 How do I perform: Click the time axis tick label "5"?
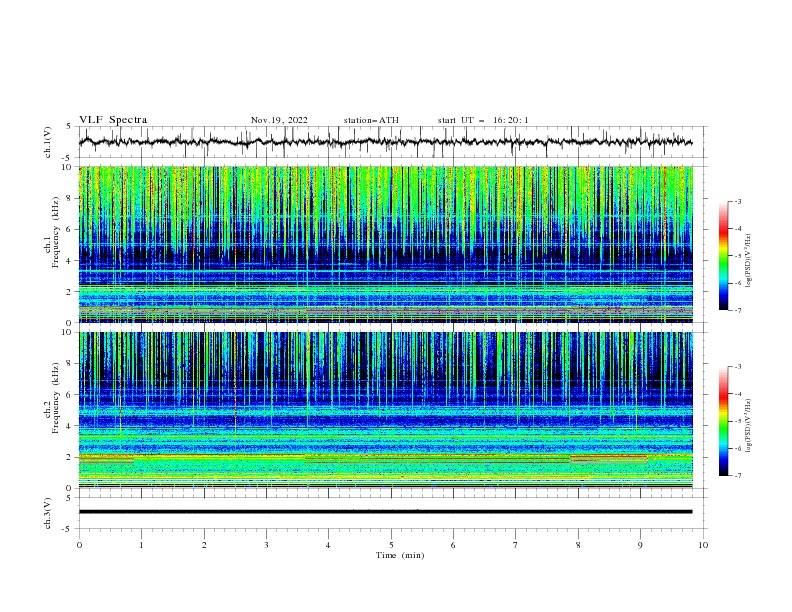click(x=391, y=545)
